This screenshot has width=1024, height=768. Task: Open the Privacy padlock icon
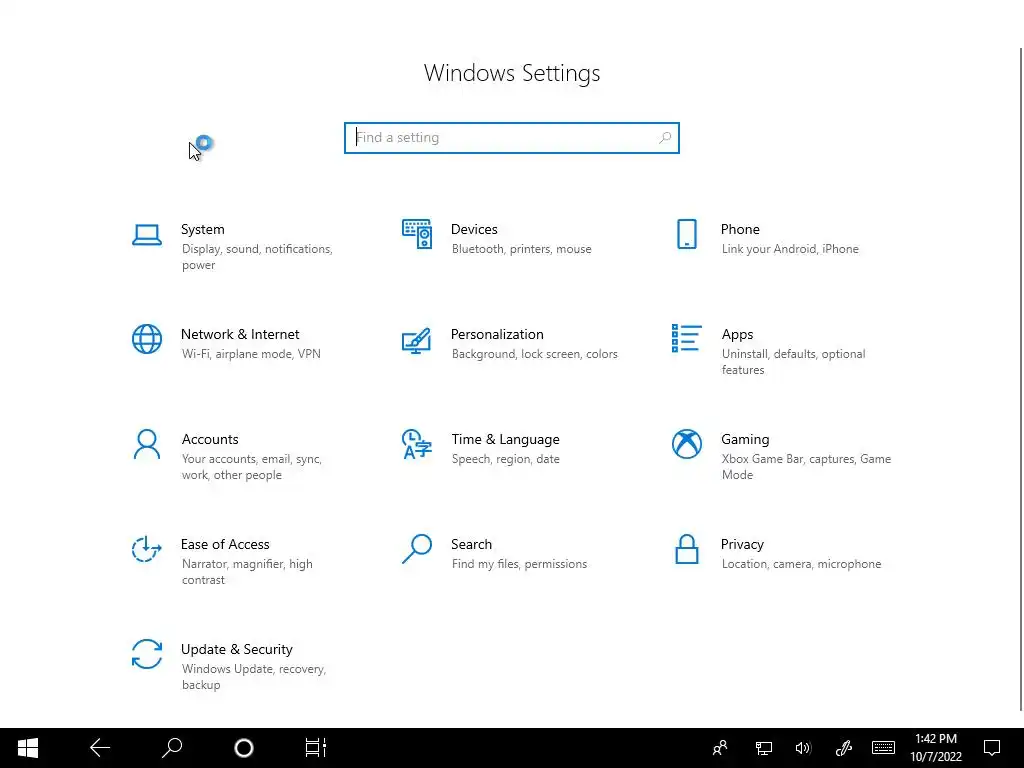click(x=686, y=549)
